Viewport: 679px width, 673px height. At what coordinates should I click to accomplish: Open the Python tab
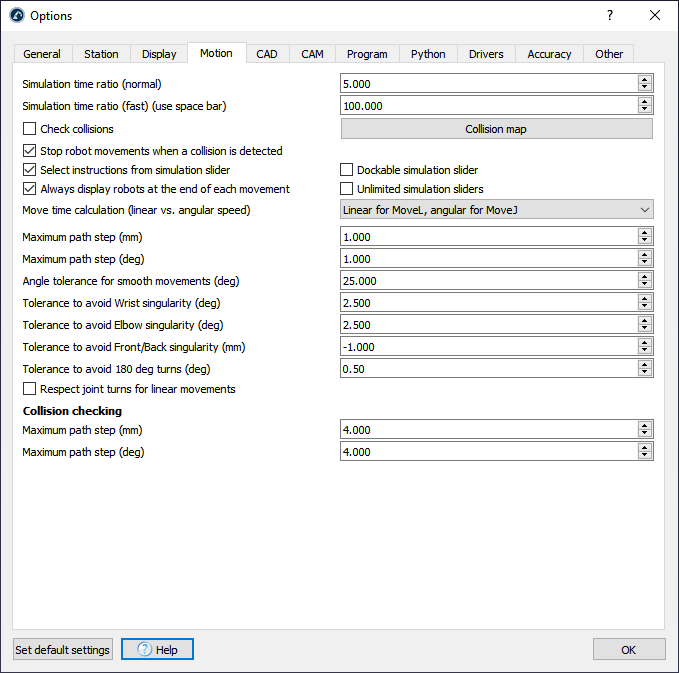tap(428, 54)
